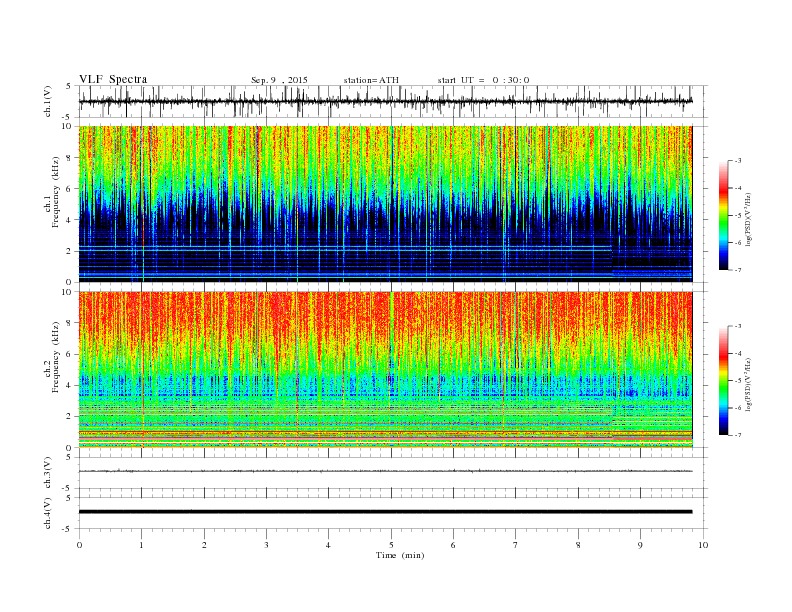Click the "-3" tick on ch.1 color bar
The width and height of the screenshot is (792, 612).
(x=737, y=161)
